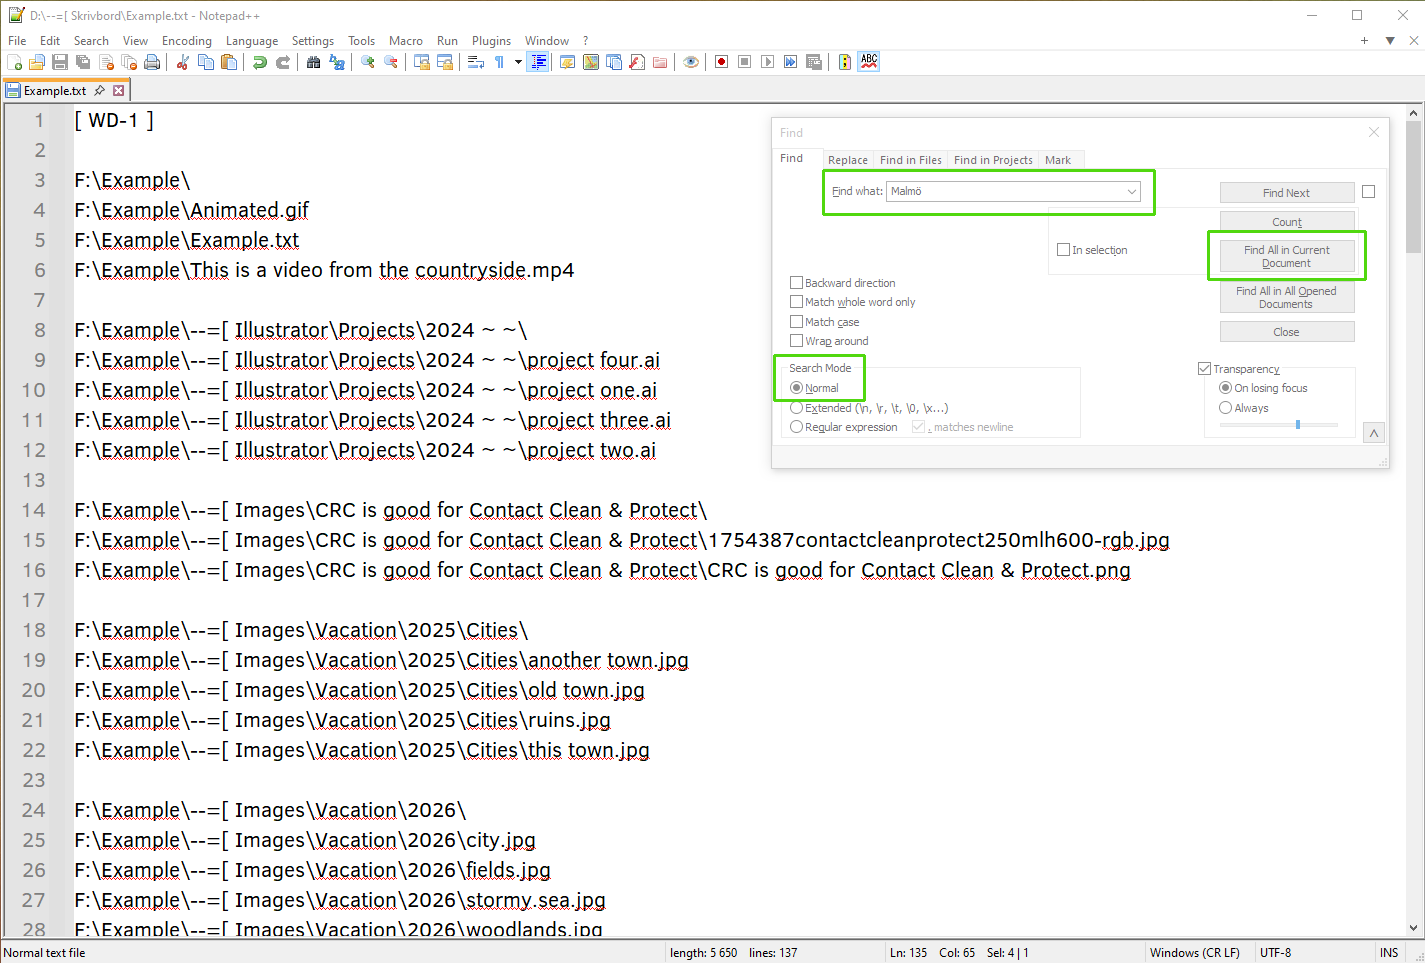Click the Print toolbar icon
The image size is (1425, 963).
tap(152, 62)
